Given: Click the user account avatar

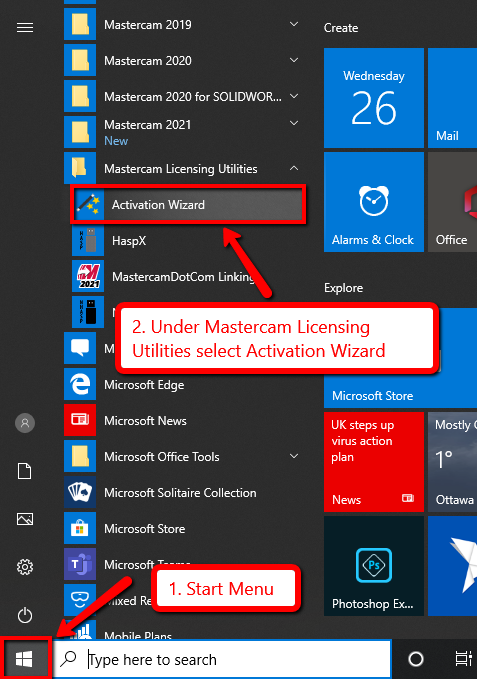Looking at the screenshot, I should (x=25, y=423).
